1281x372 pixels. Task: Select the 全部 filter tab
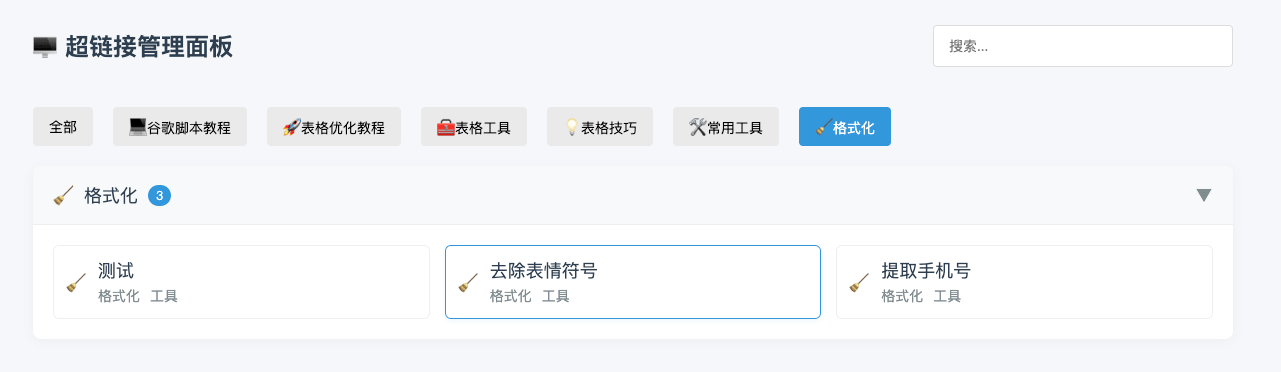click(63, 127)
